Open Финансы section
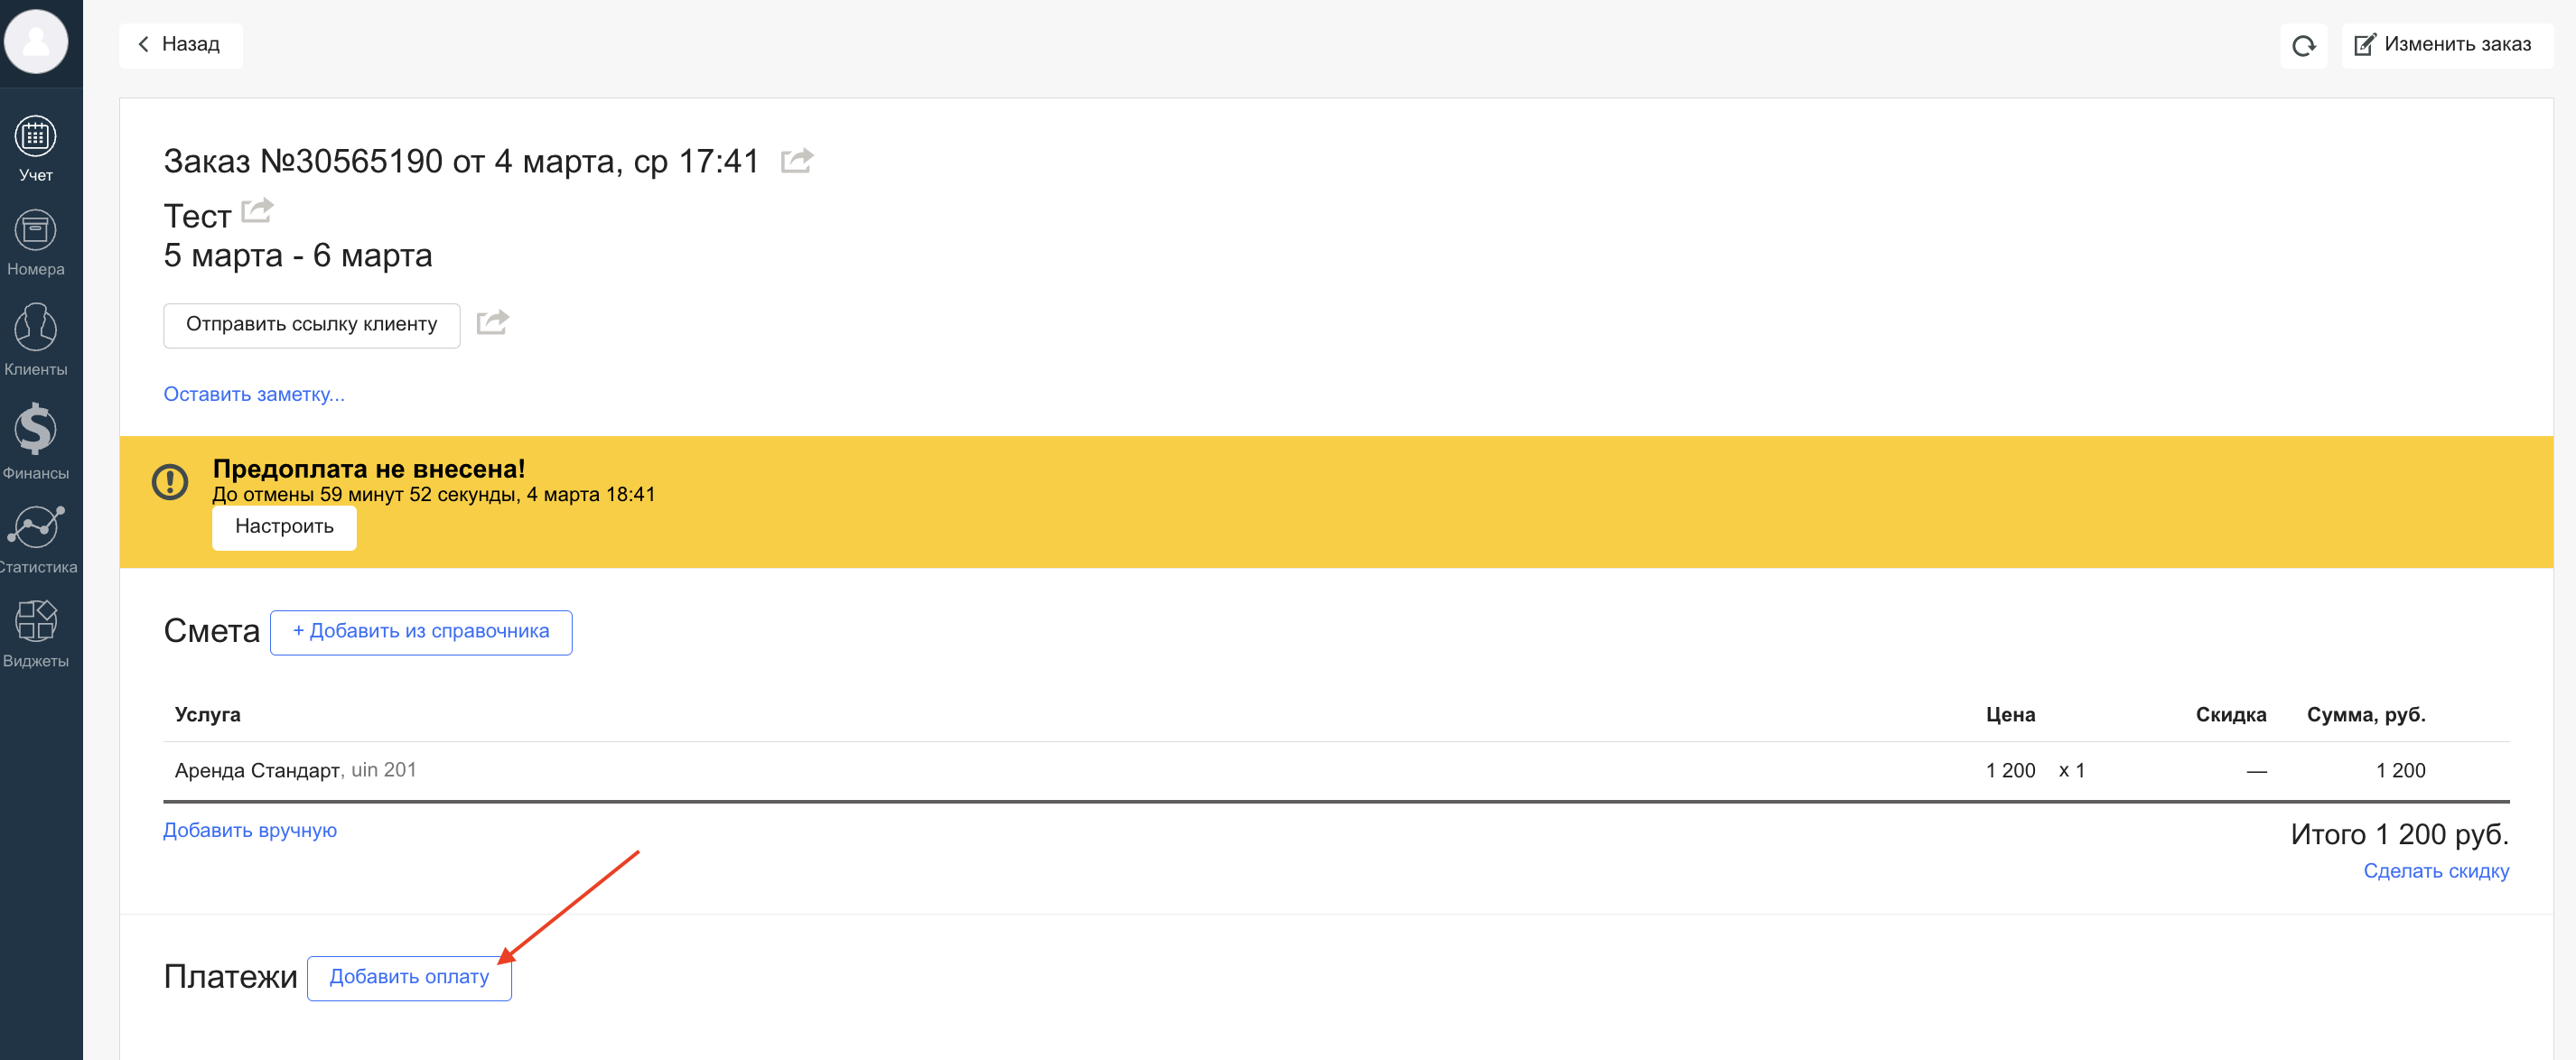2576x1060 pixels. point(36,441)
